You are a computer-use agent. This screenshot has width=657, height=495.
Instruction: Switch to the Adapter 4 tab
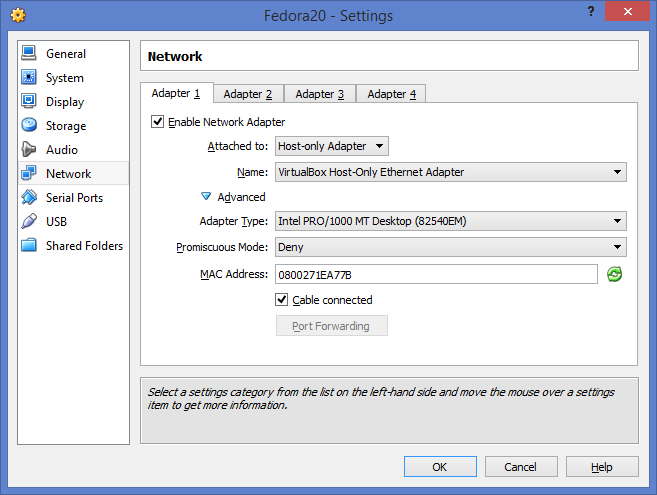(x=391, y=94)
